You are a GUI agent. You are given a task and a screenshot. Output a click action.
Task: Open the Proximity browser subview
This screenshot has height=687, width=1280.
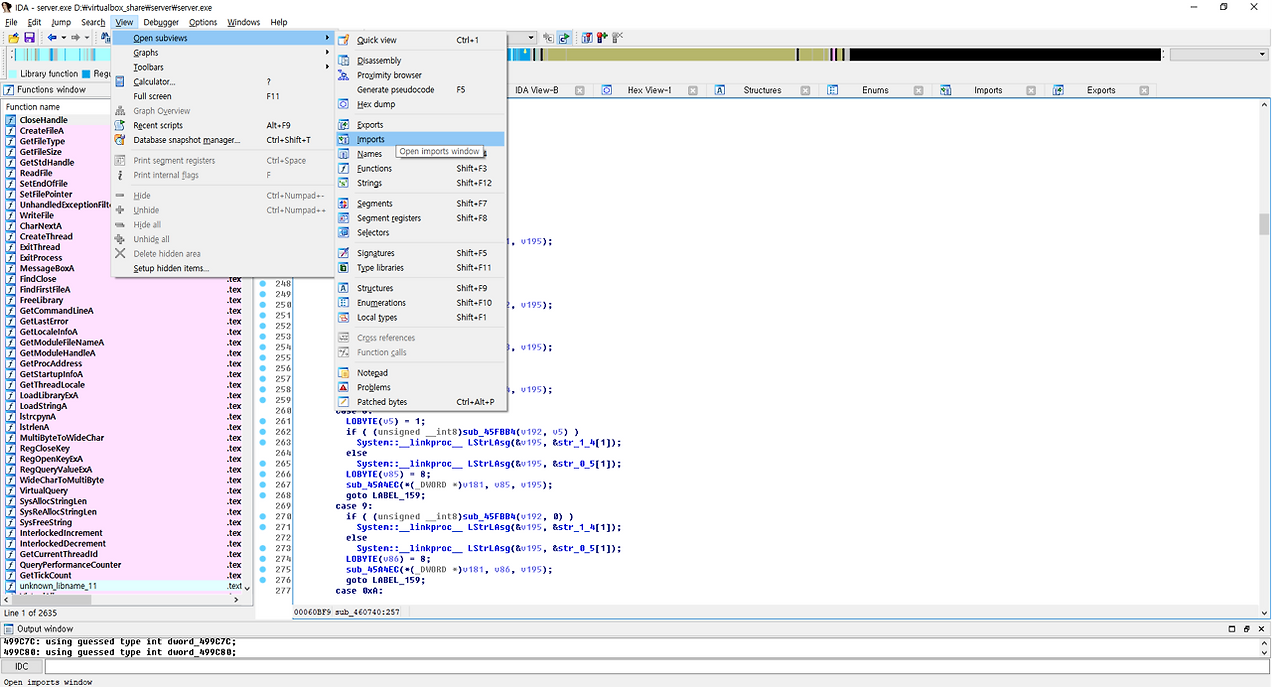click(x=420, y=75)
